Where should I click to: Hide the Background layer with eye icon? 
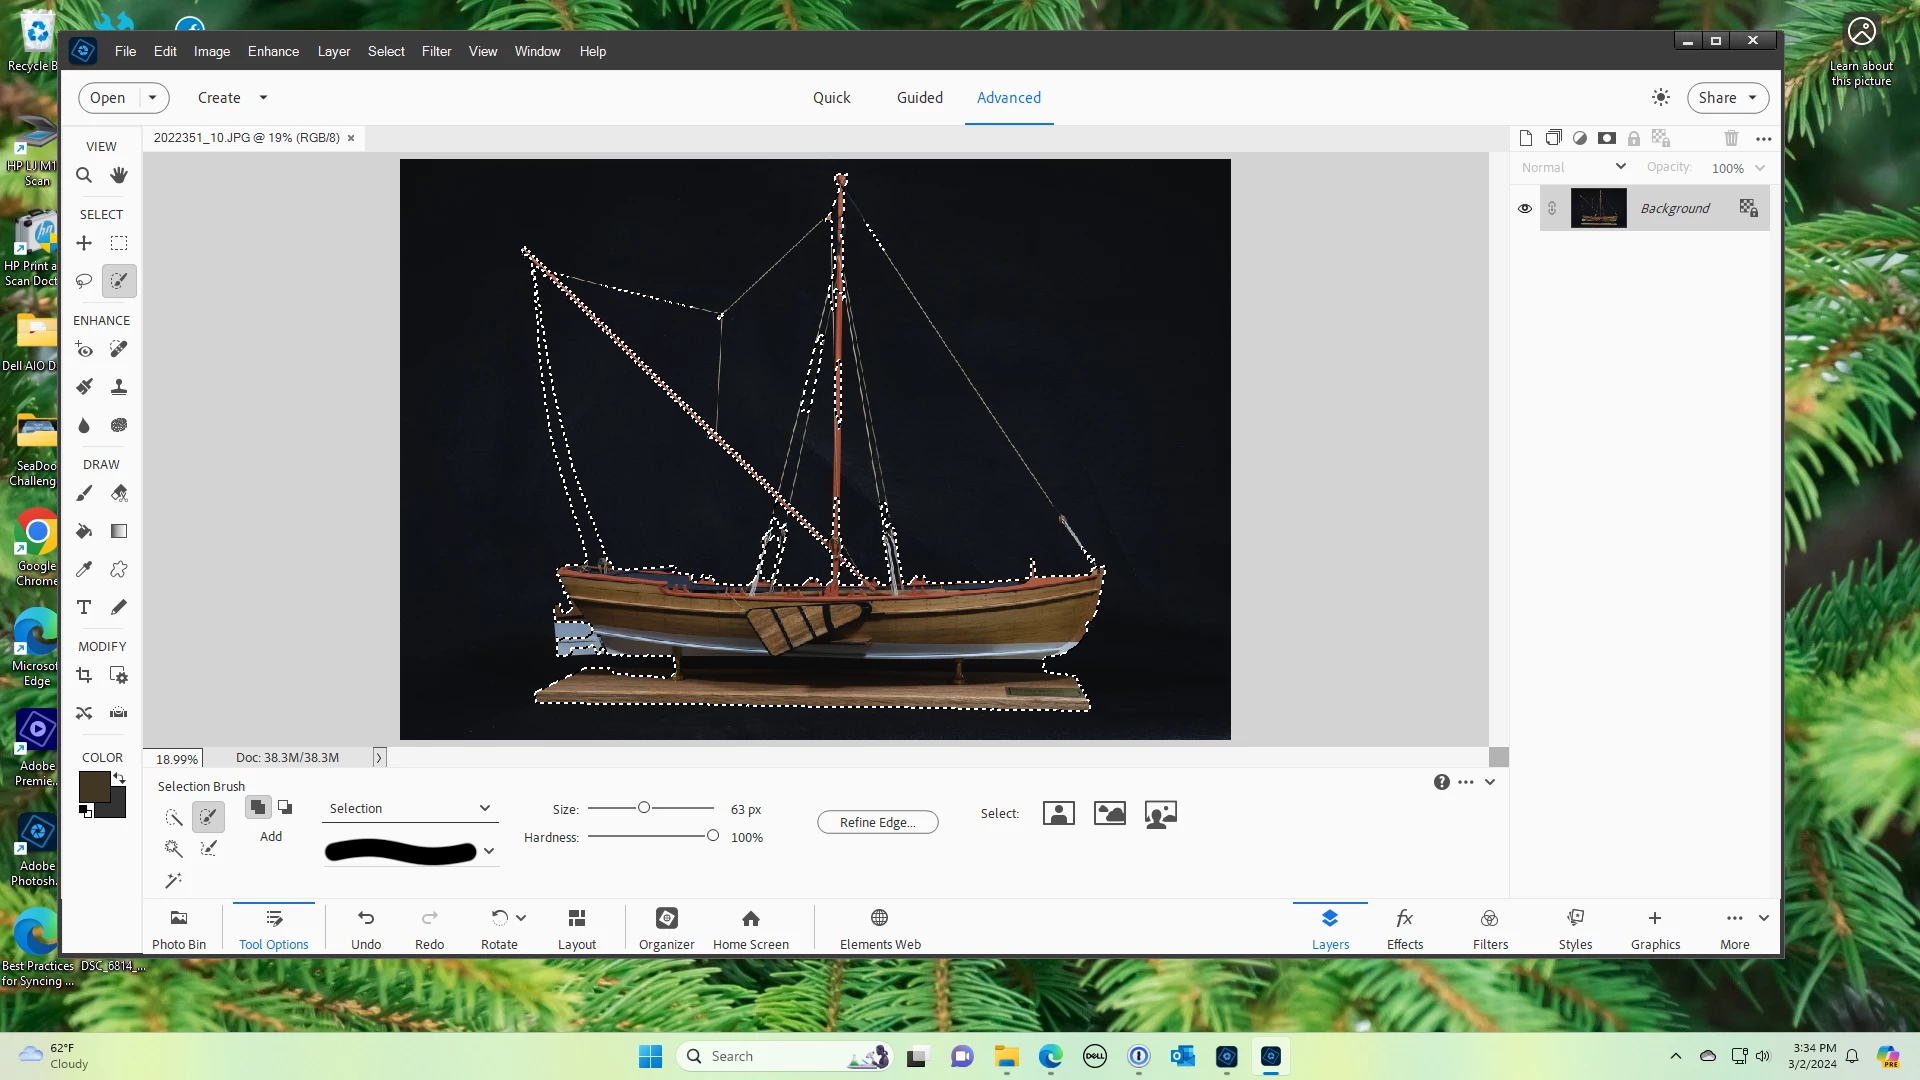click(x=1524, y=209)
